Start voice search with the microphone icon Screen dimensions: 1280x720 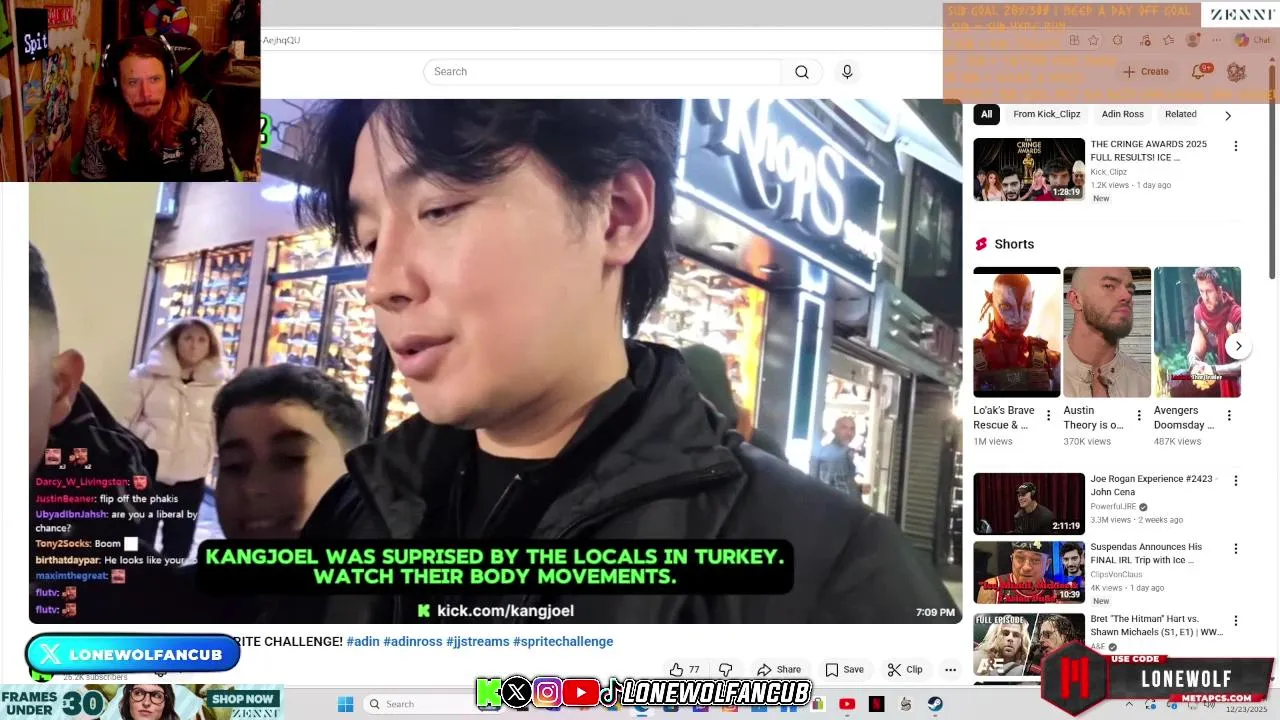coord(847,72)
